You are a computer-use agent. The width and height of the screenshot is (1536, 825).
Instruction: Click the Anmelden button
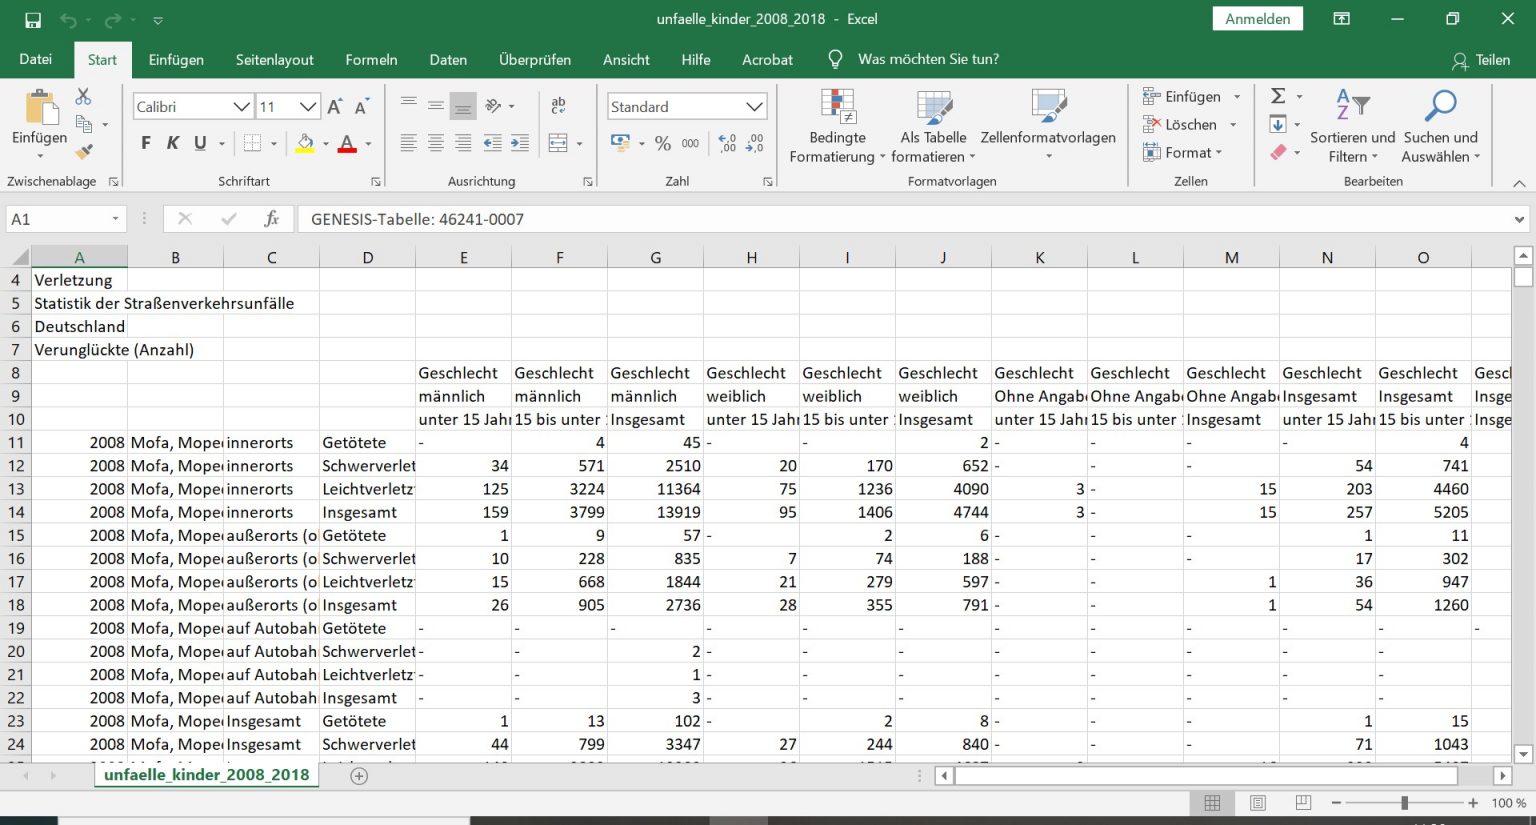click(x=1257, y=19)
